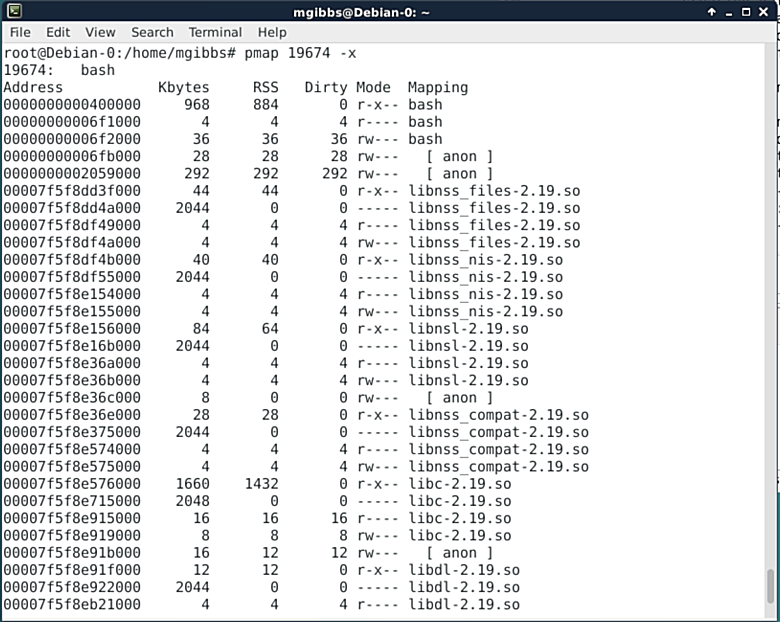Click the Mapping column header
Image resolution: width=780 pixels, height=622 pixels.
pos(437,87)
